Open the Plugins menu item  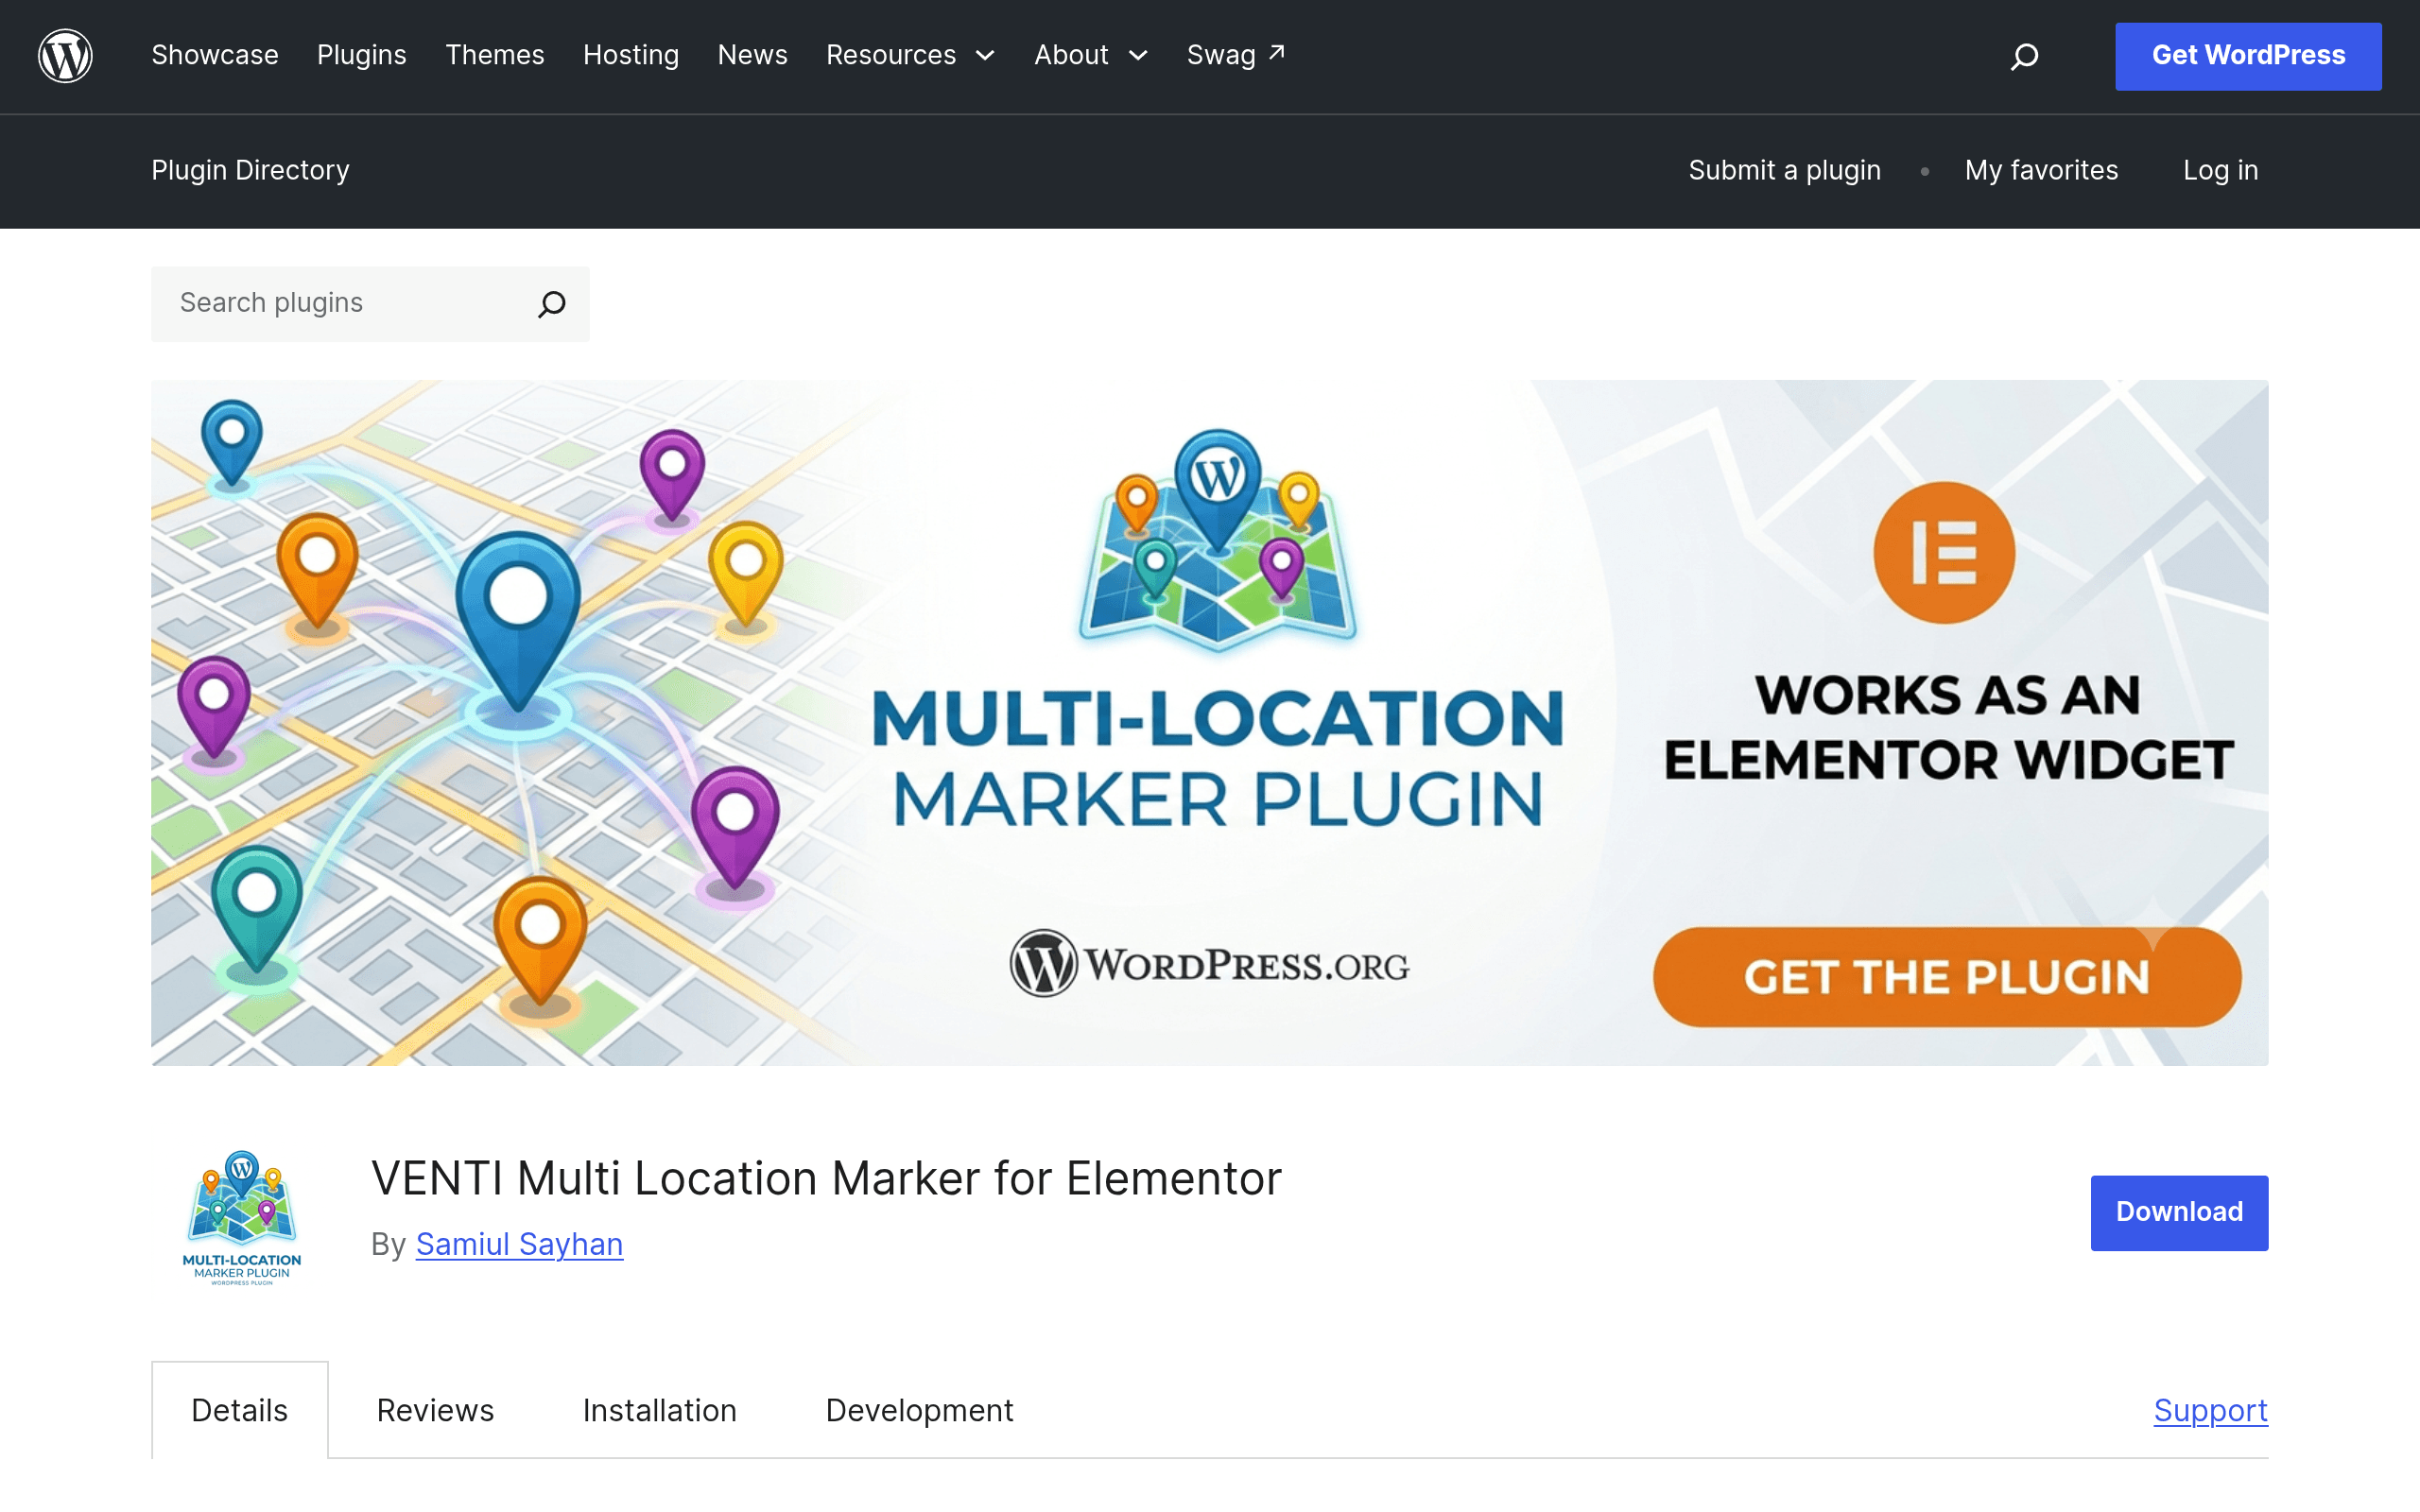362,55
